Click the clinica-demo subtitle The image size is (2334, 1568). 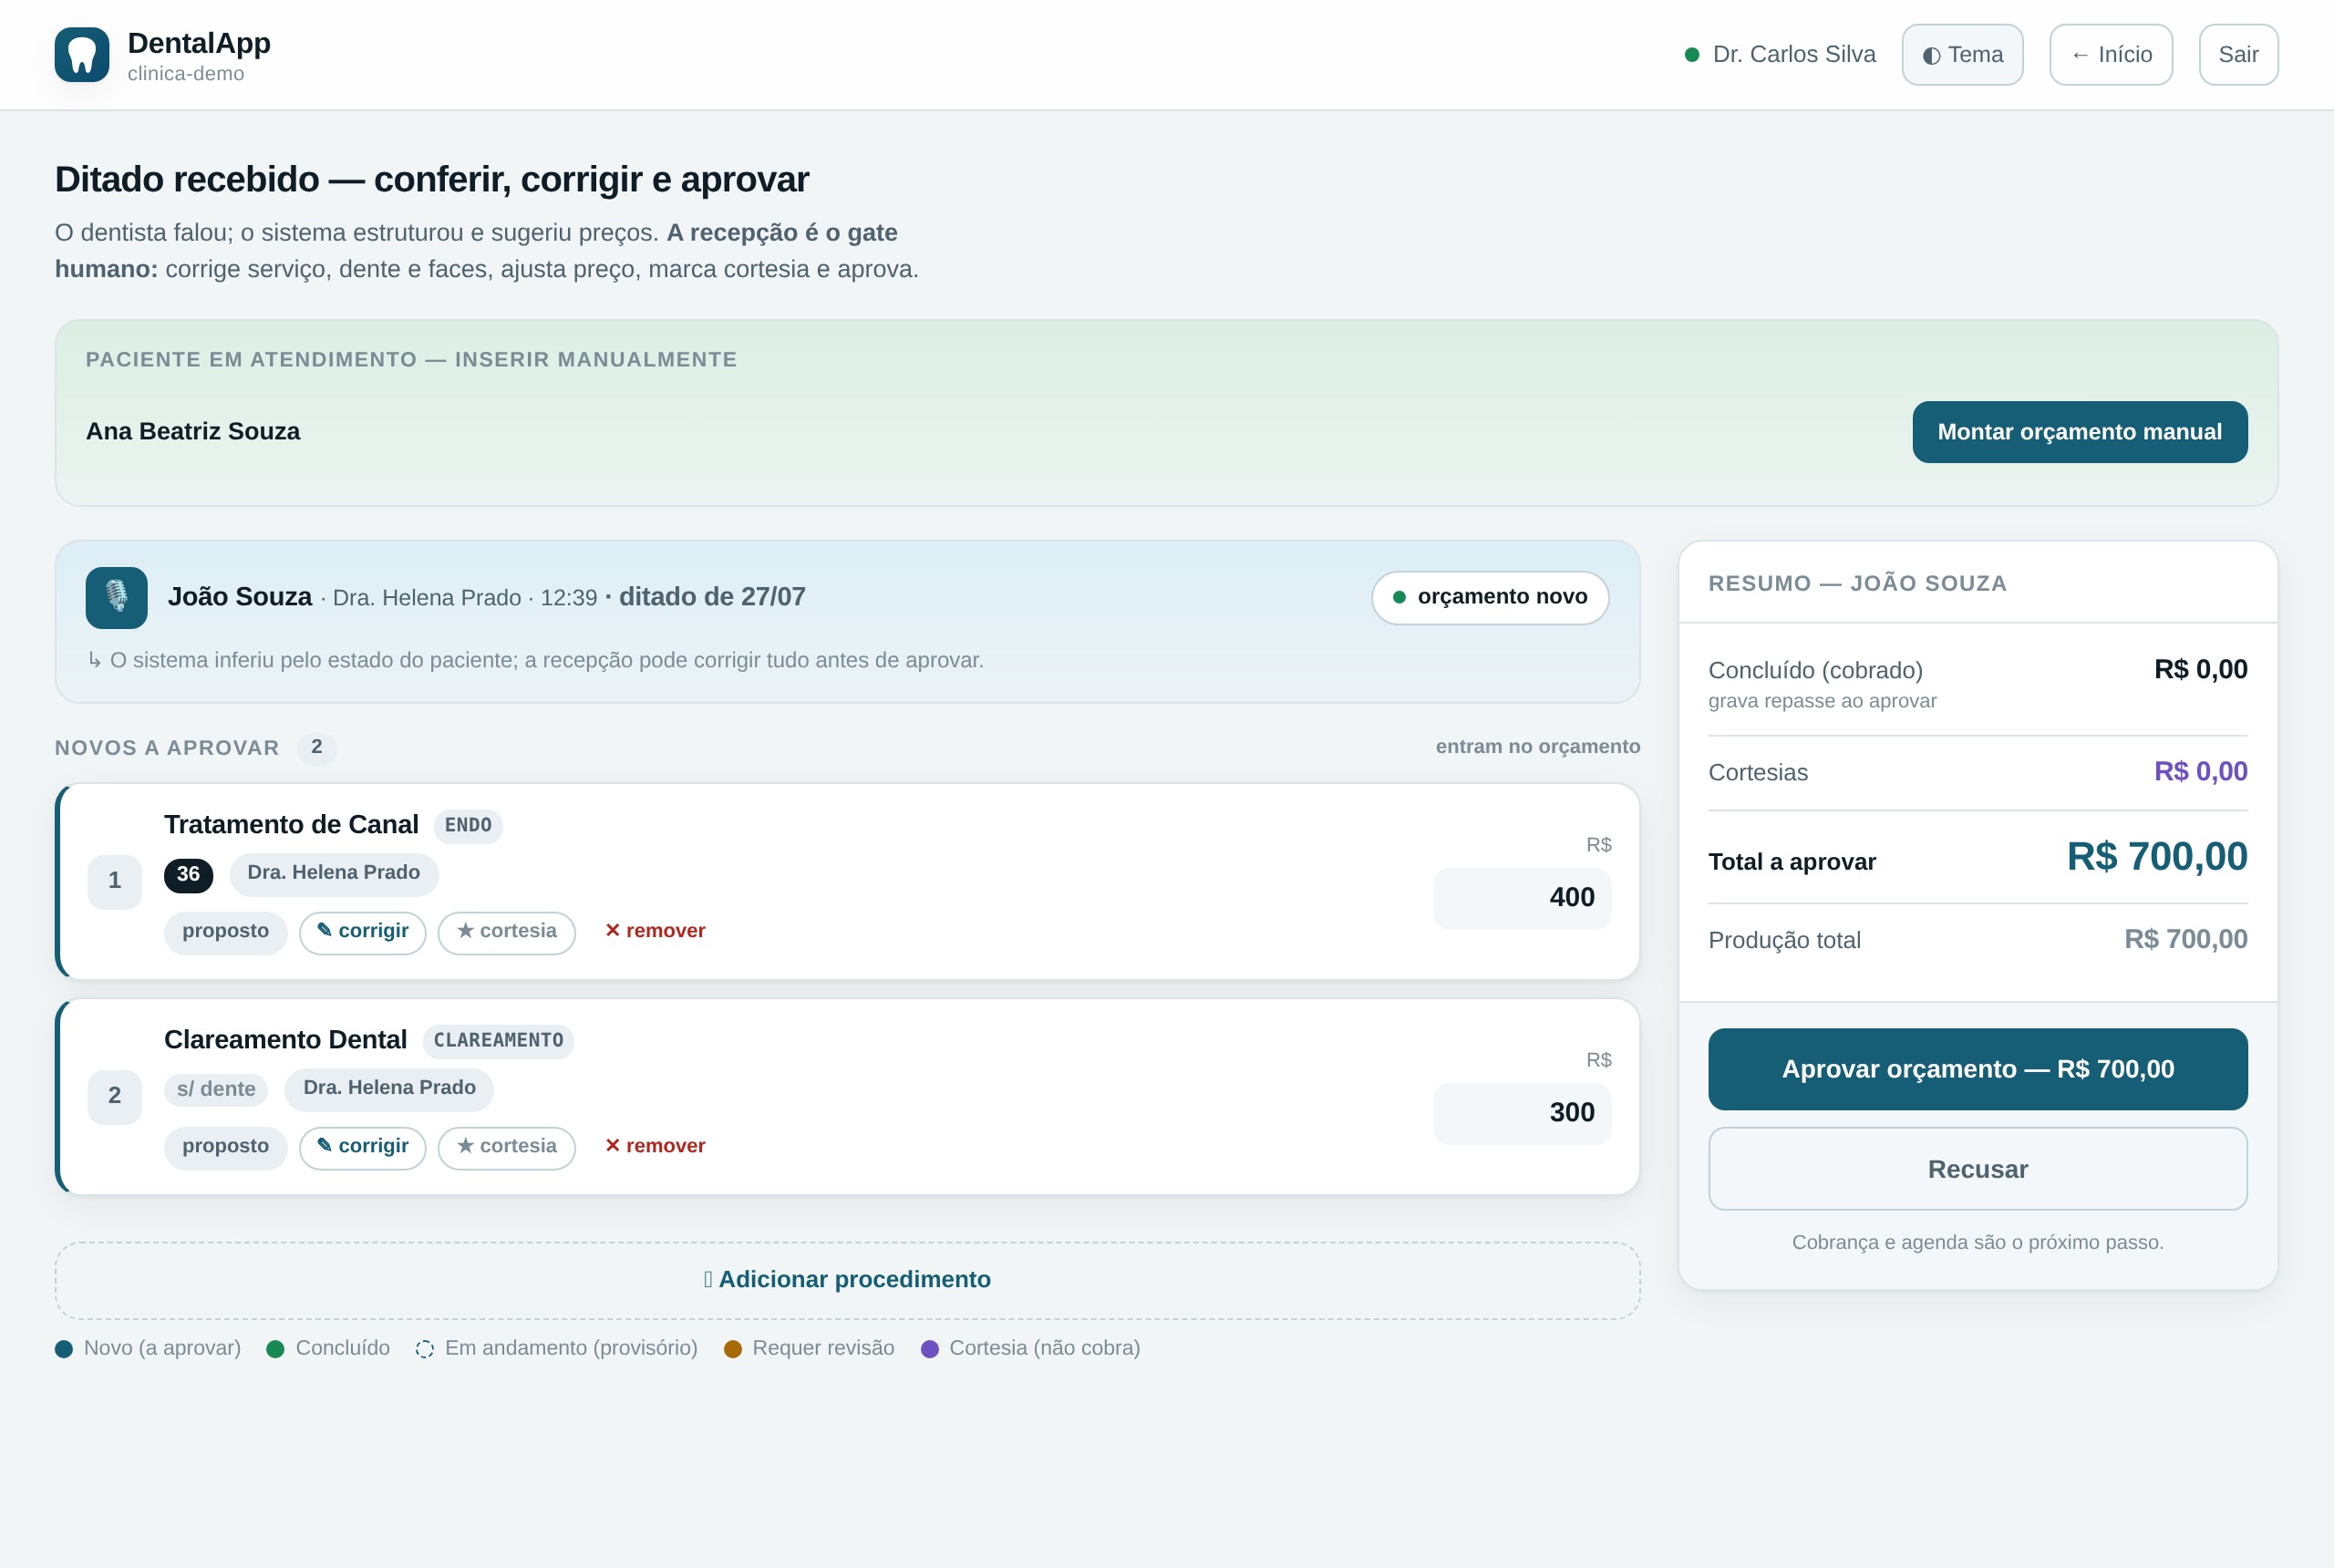tap(186, 74)
